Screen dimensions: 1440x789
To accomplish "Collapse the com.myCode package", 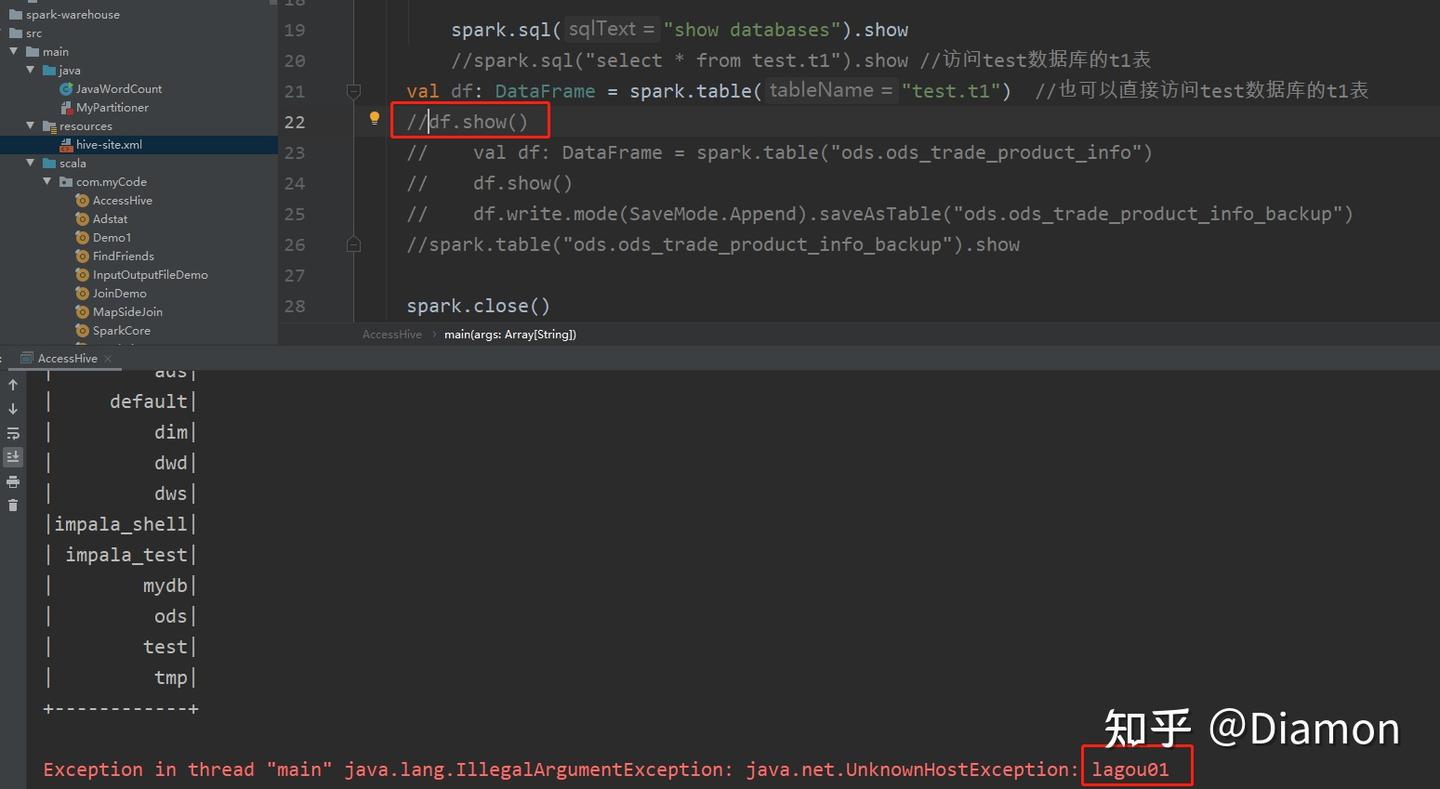I will click(x=47, y=181).
